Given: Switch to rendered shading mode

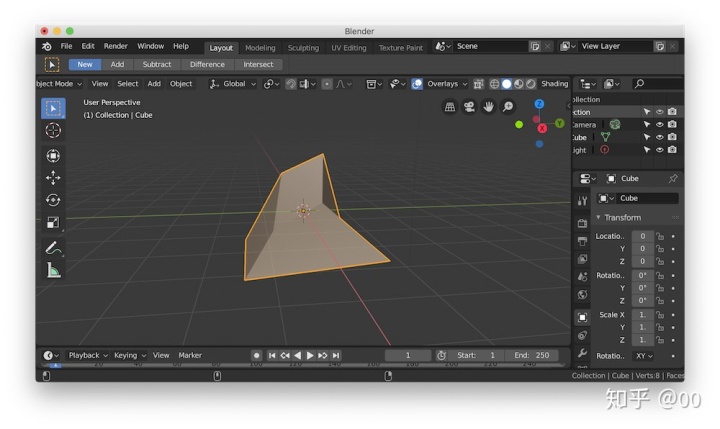Looking at the screenshot, I should (x=531, y=84).
